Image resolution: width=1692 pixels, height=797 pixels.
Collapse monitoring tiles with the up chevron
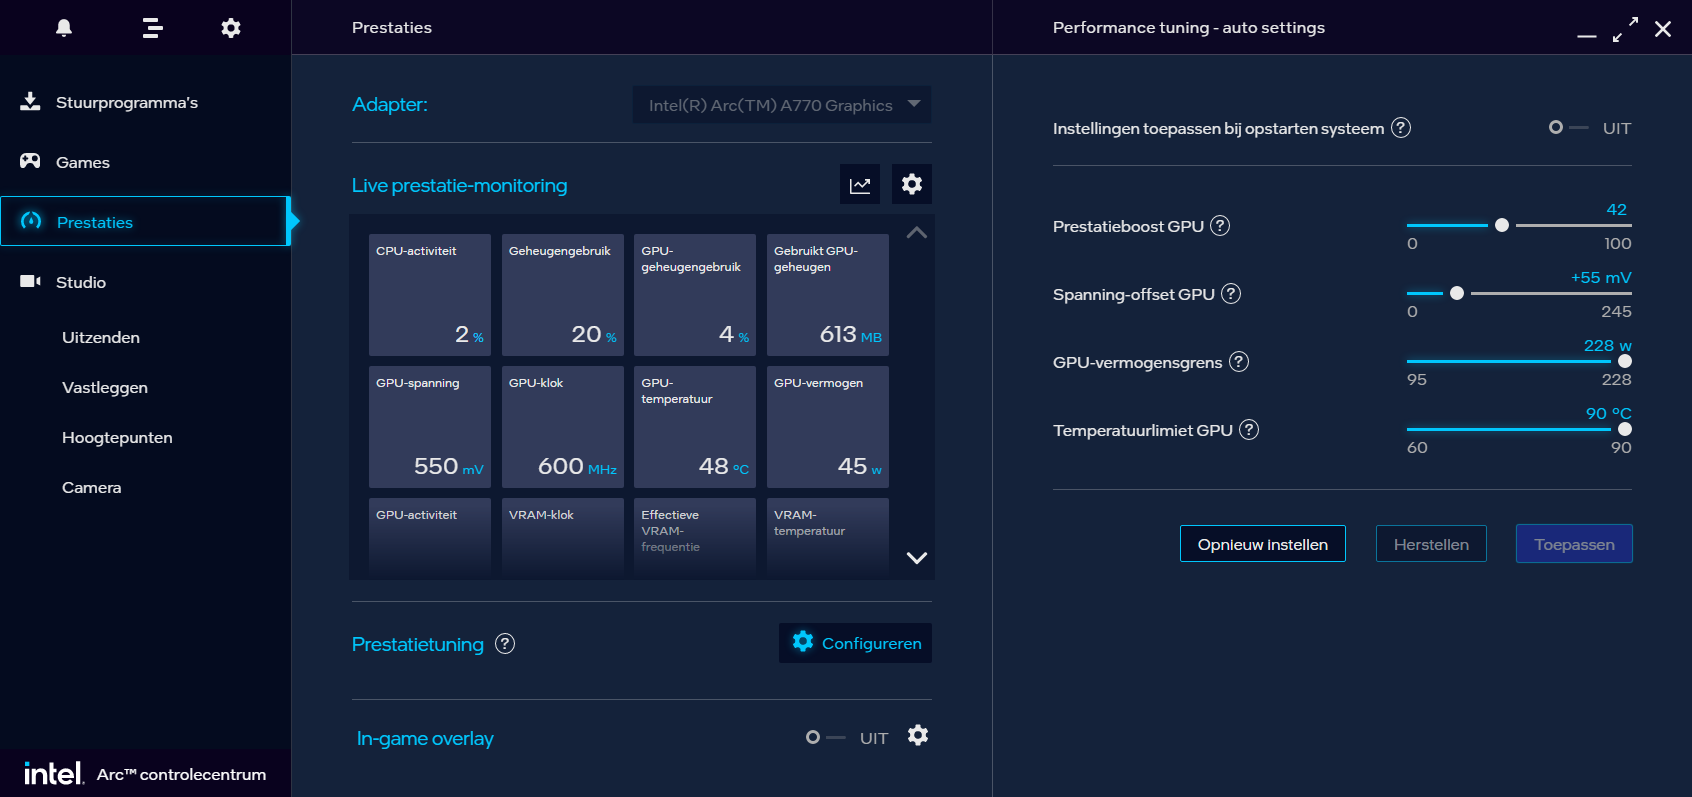coord(917,233)
